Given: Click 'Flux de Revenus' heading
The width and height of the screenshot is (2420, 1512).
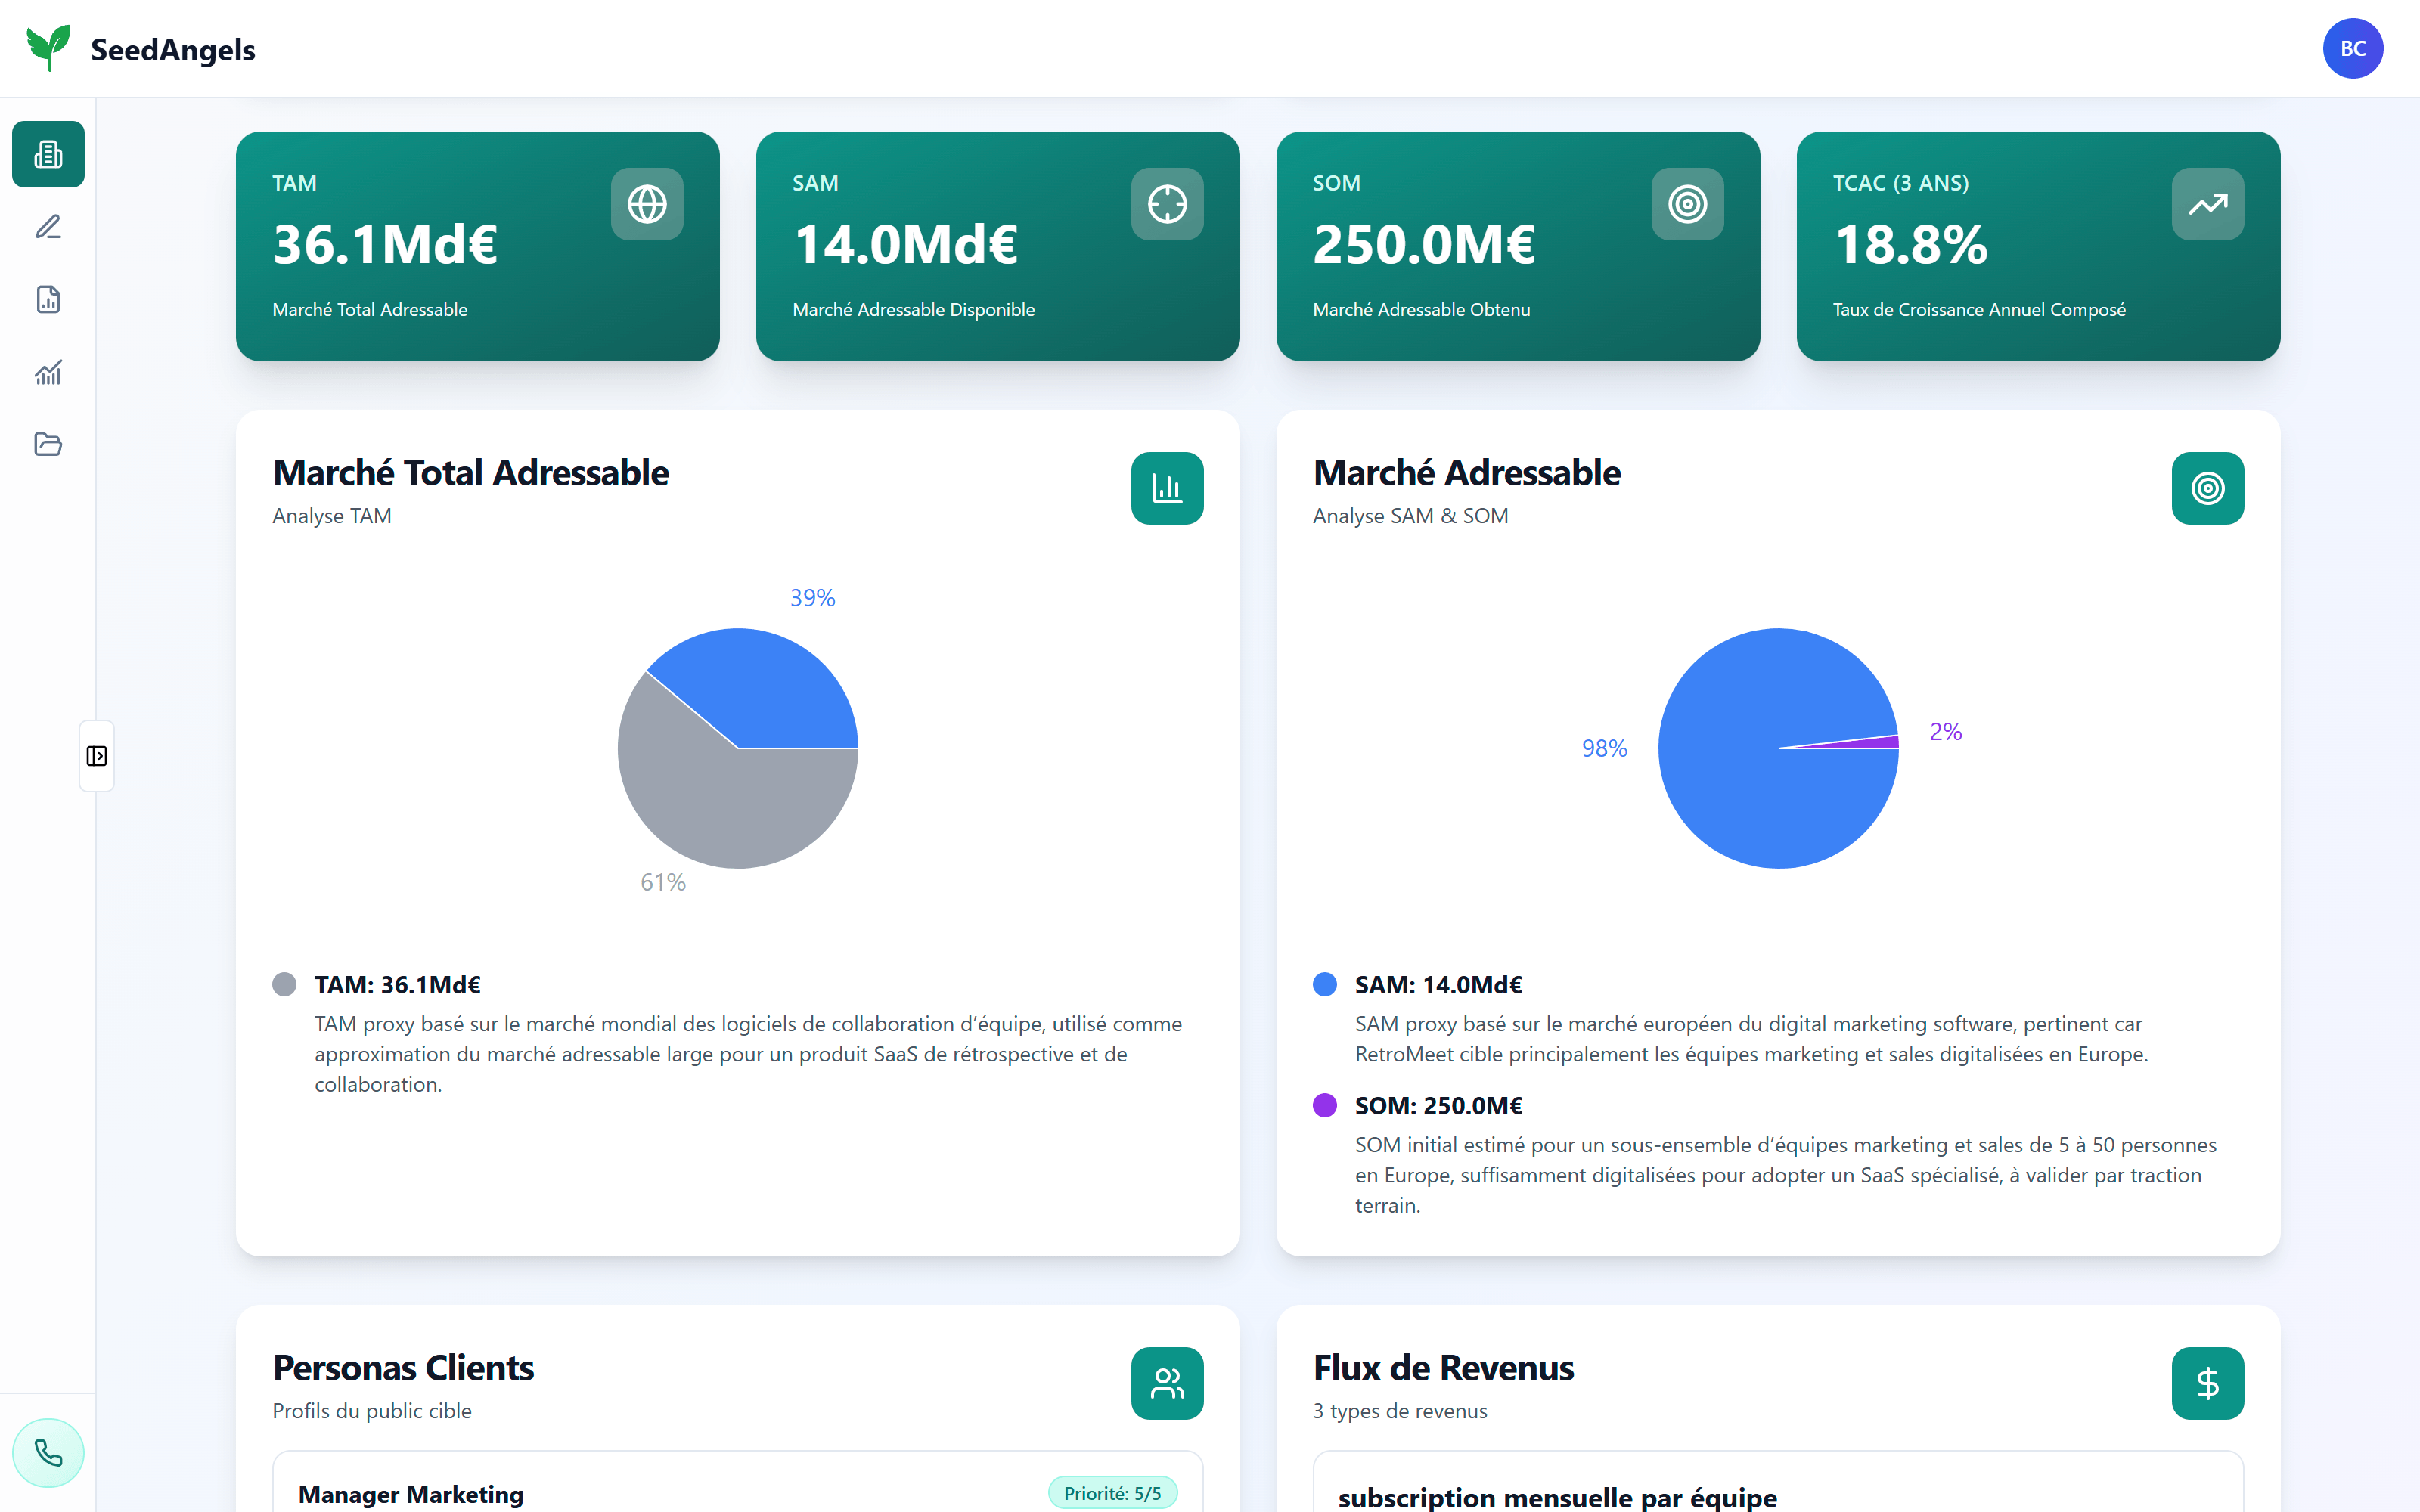Looking at the screenshot, I should pos(1443,1367).
